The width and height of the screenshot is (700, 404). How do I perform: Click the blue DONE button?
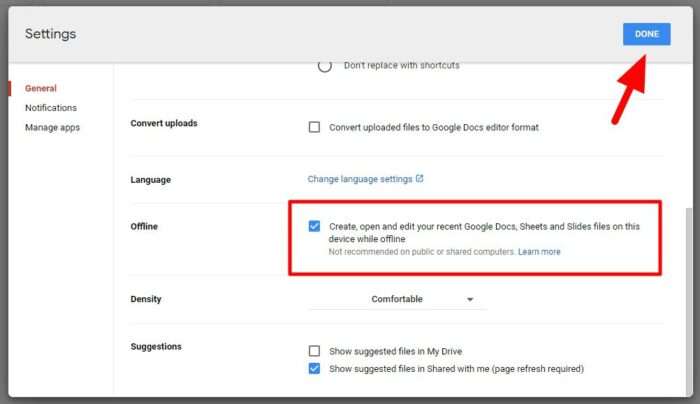click(646, 34)
